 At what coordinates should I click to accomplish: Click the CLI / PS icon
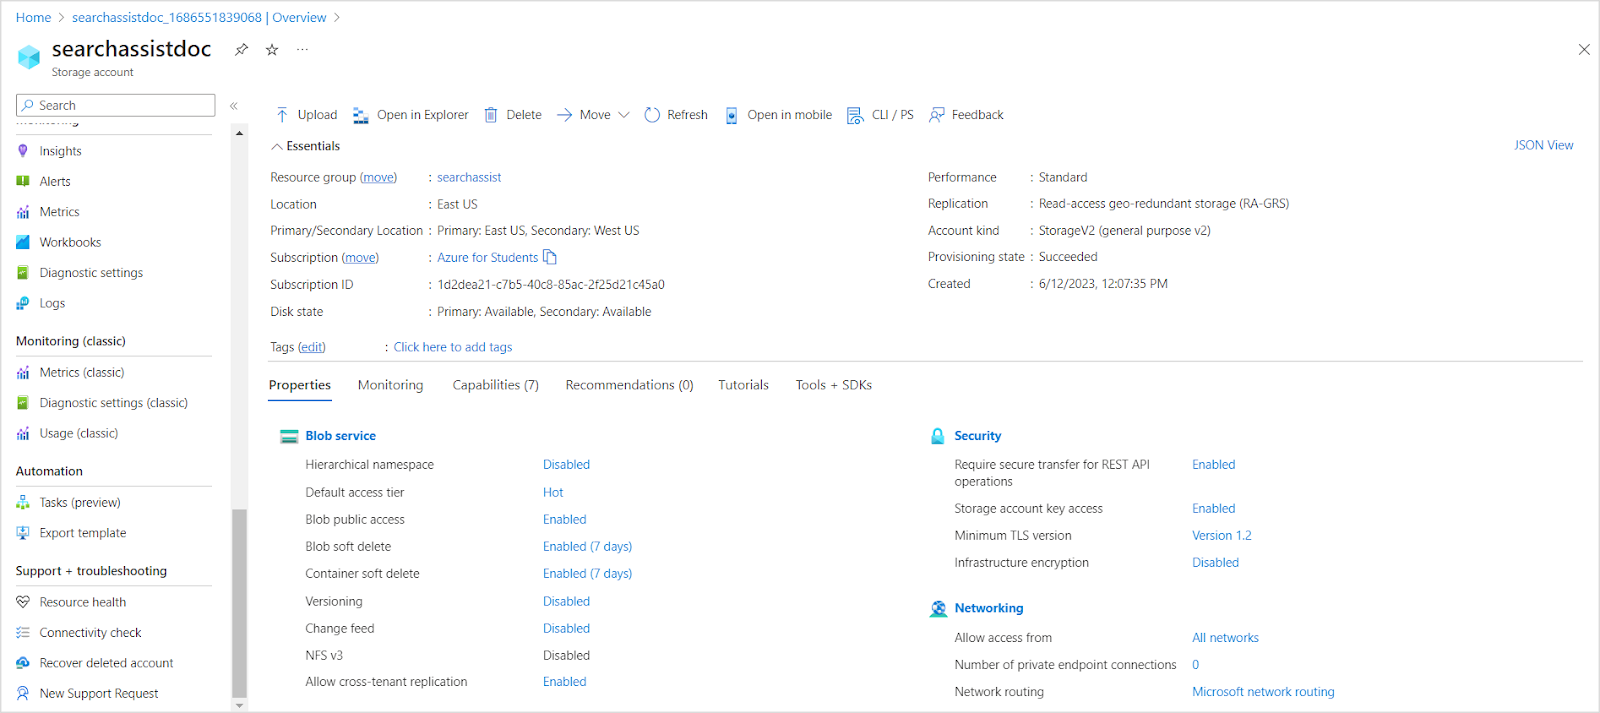coord(855,115)
